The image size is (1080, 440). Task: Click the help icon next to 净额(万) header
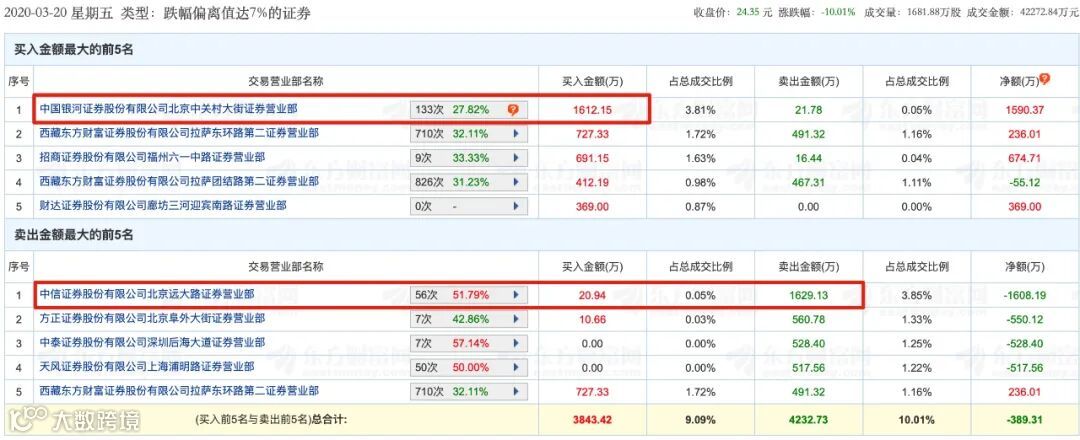tap(1045, 79)
